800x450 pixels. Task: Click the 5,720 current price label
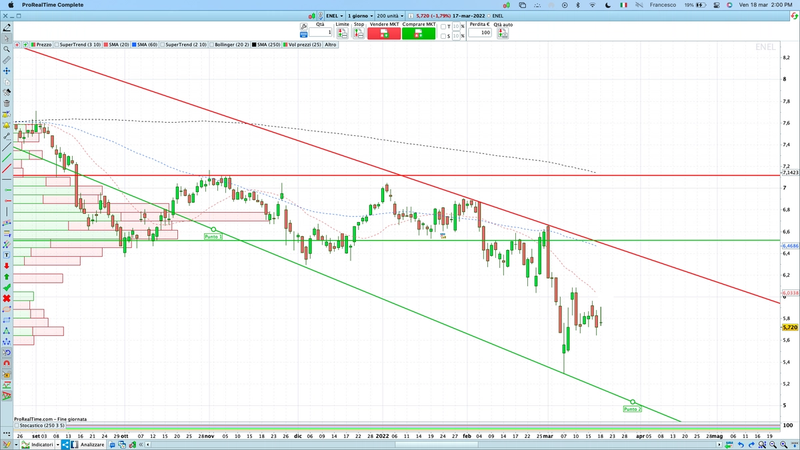tap(790, 328)
